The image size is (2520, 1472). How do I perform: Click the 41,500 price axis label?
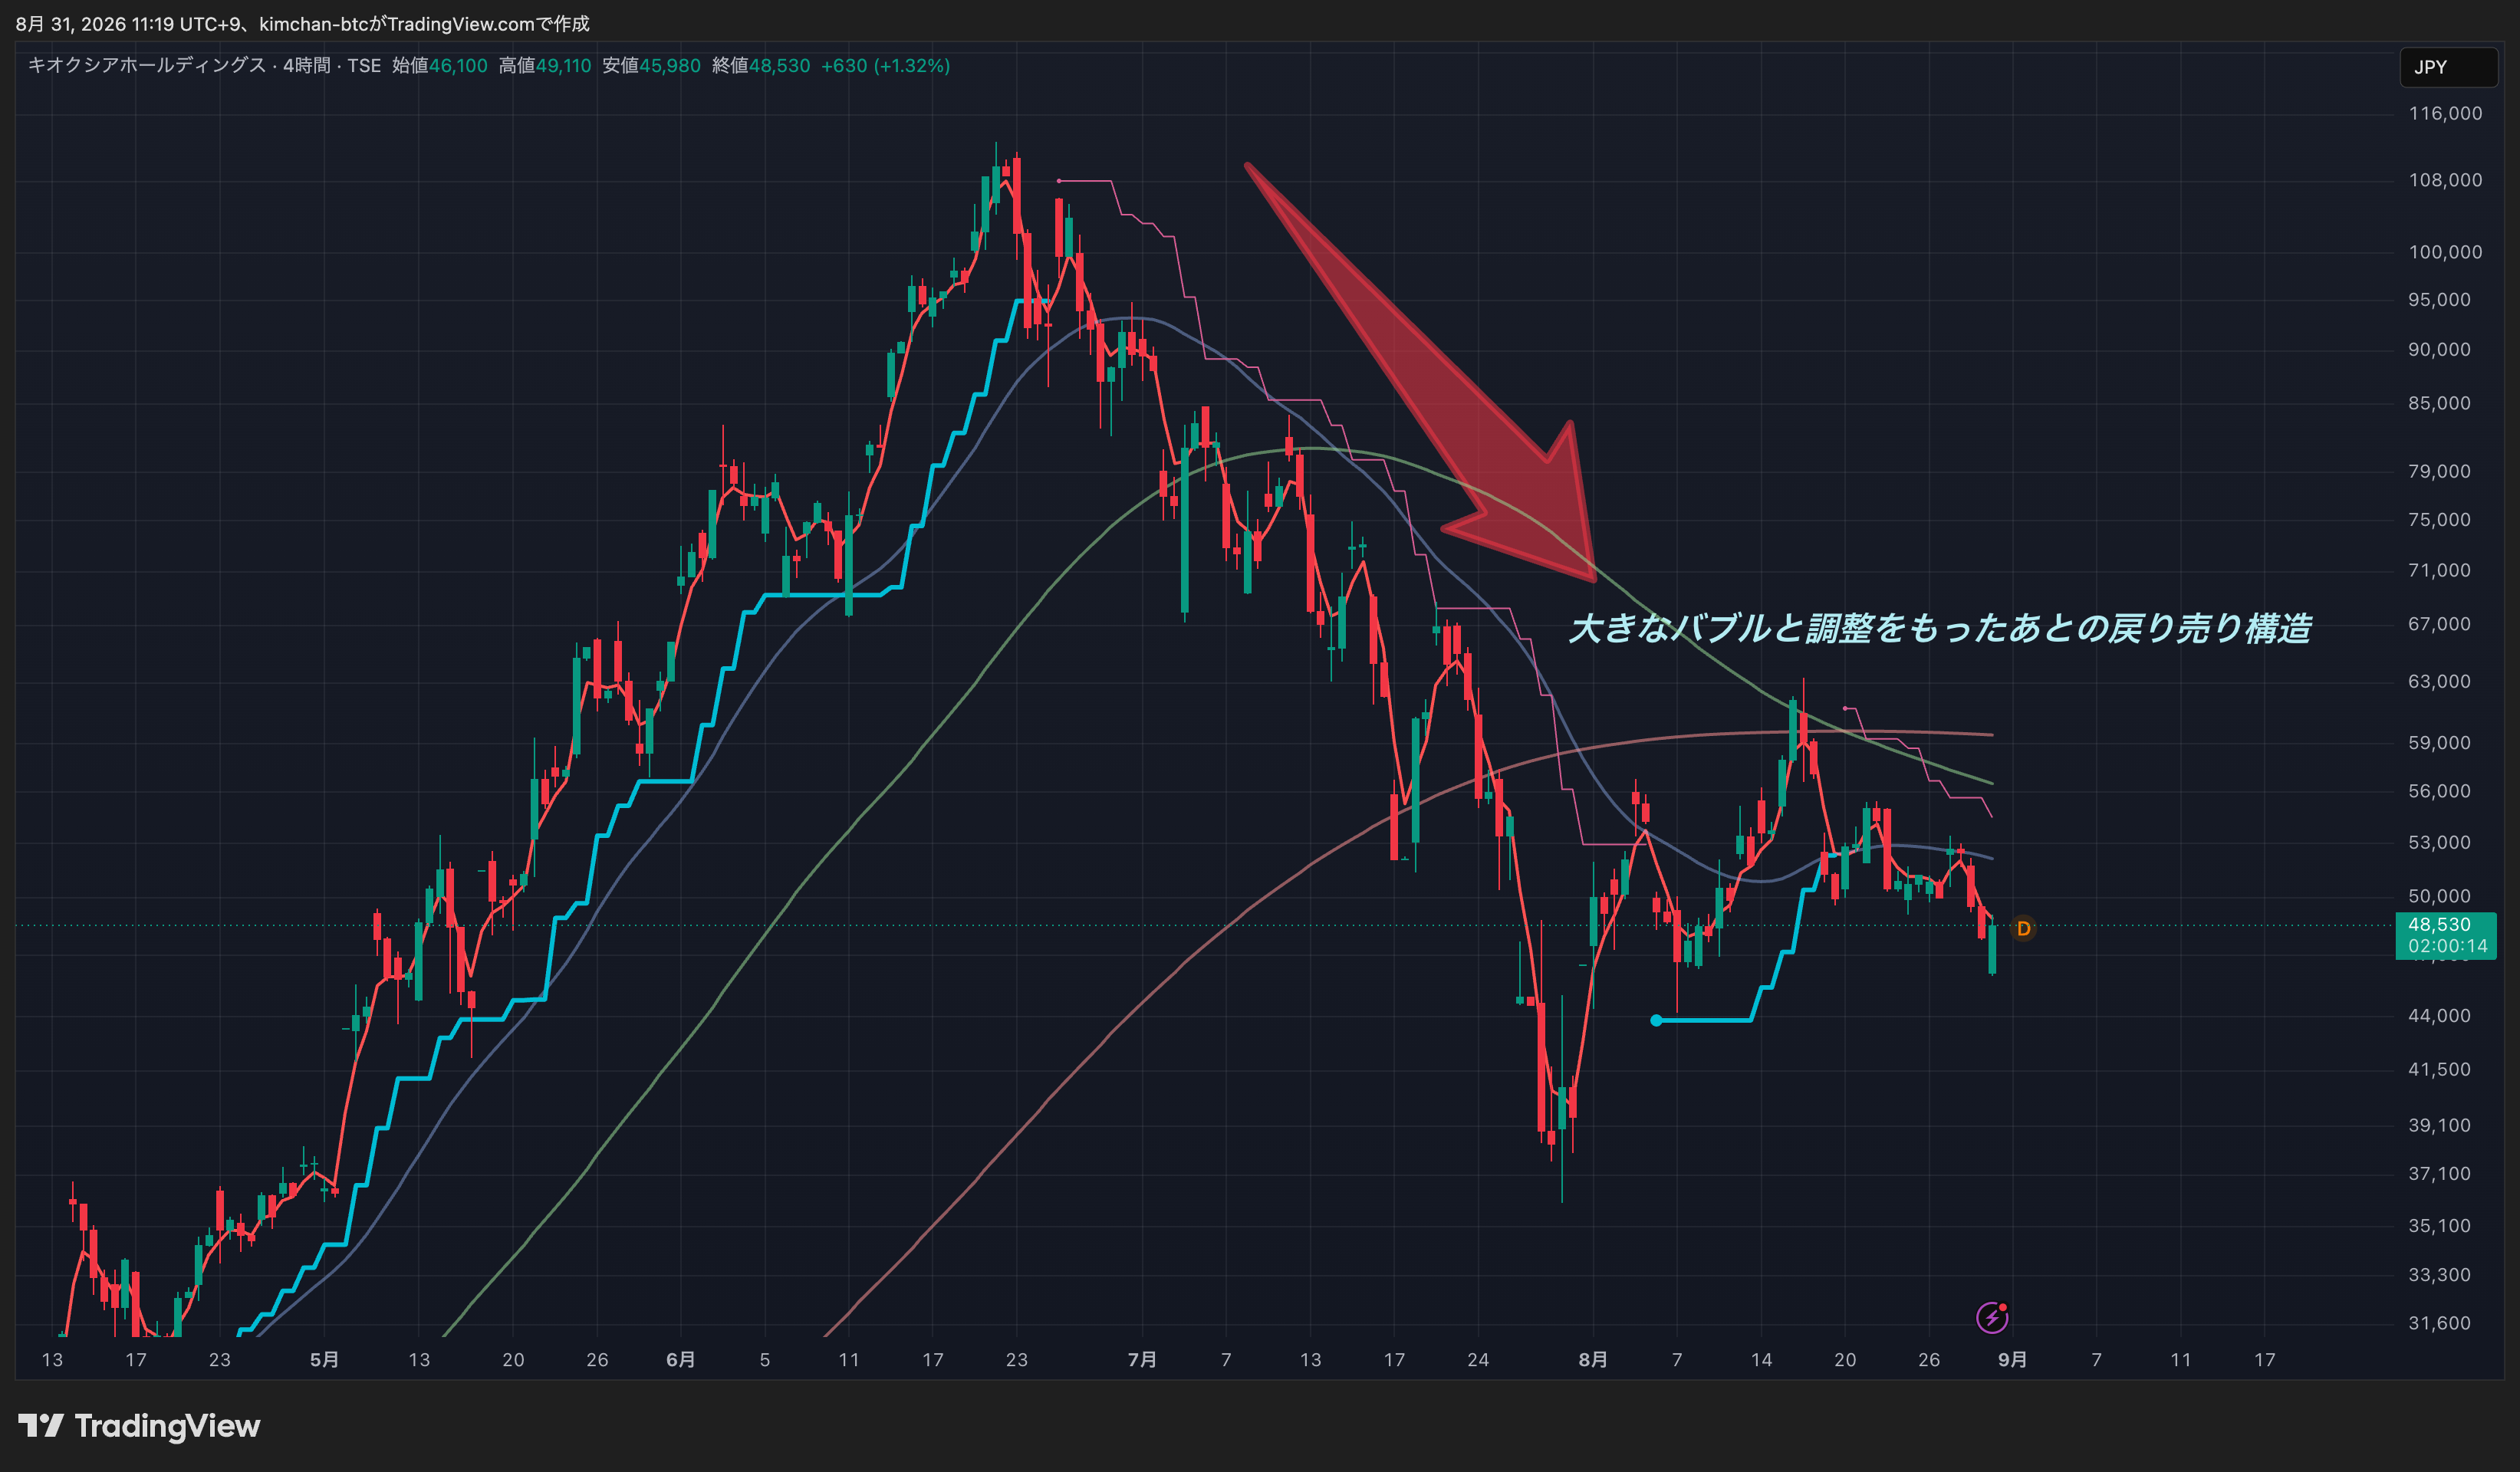point(2439,1070)
